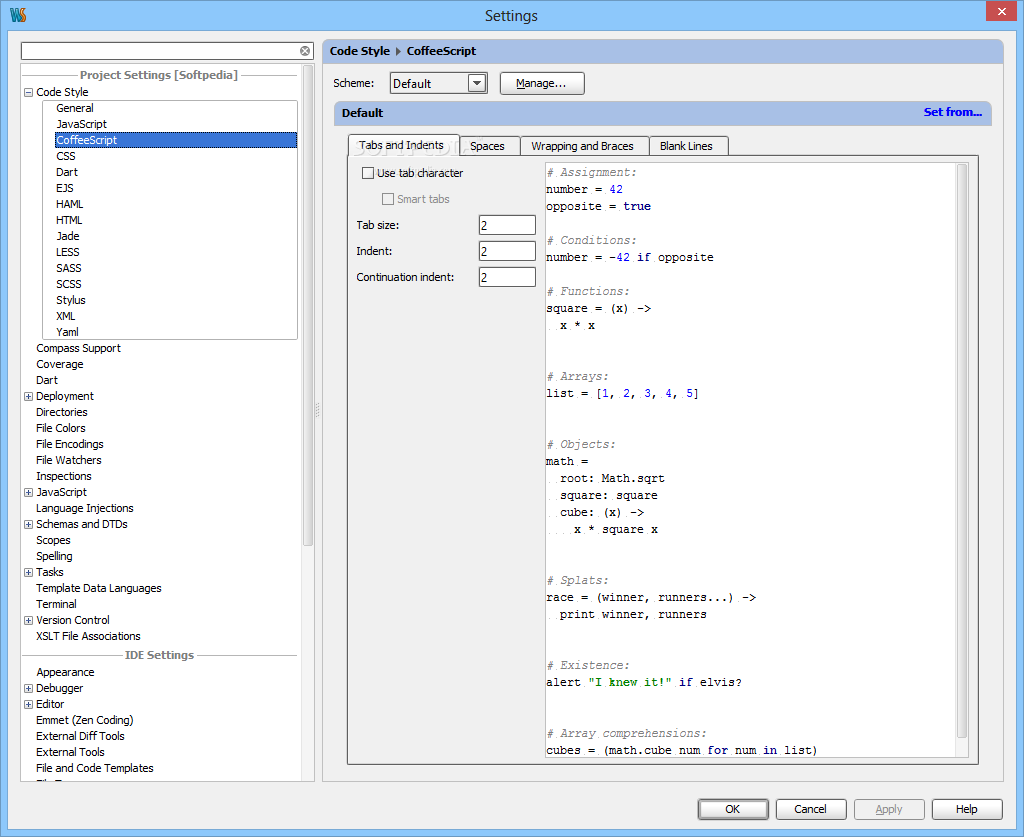Expand the JavaScript project settings node
The height and width of the screenshot is (837, 1024).
click(x=28, y=492)
